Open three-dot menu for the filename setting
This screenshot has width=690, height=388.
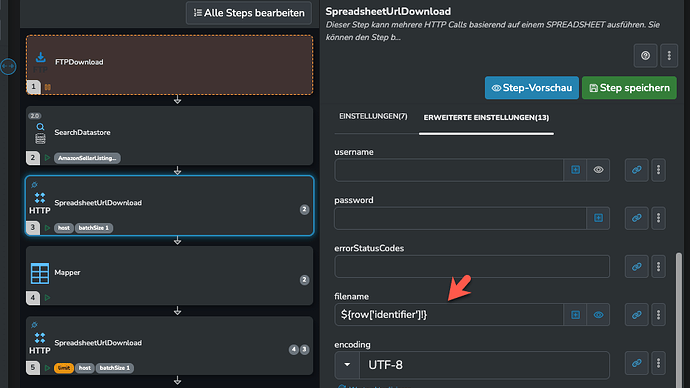[658, 315]
